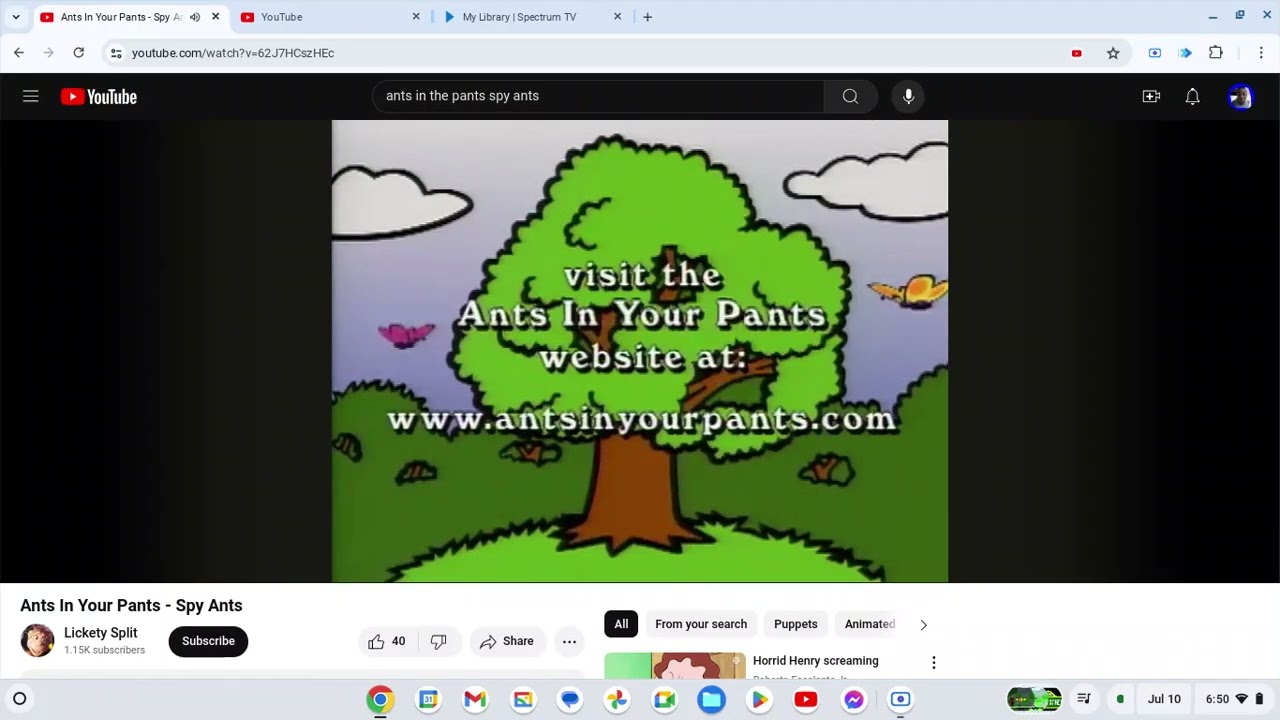1280x720 pixels.
Task: Click the video player to pause
Action: click(x=640, y=351)
